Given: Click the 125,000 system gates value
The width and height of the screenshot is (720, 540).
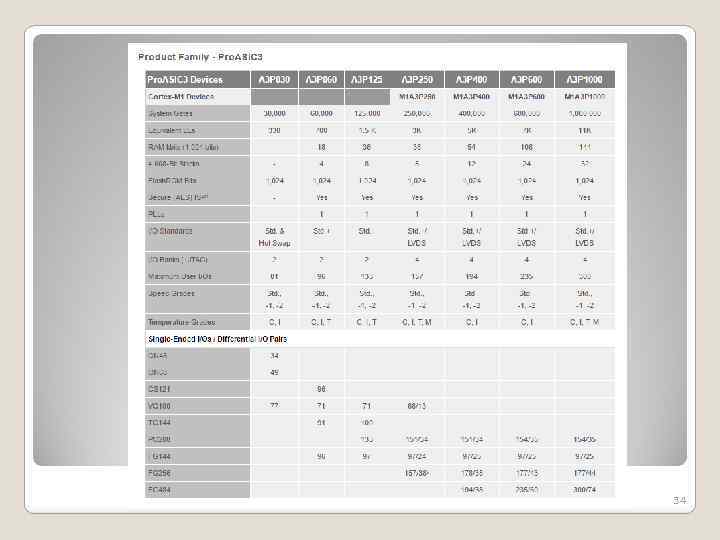Looking at the screenshot, I should tap(367, 113).
